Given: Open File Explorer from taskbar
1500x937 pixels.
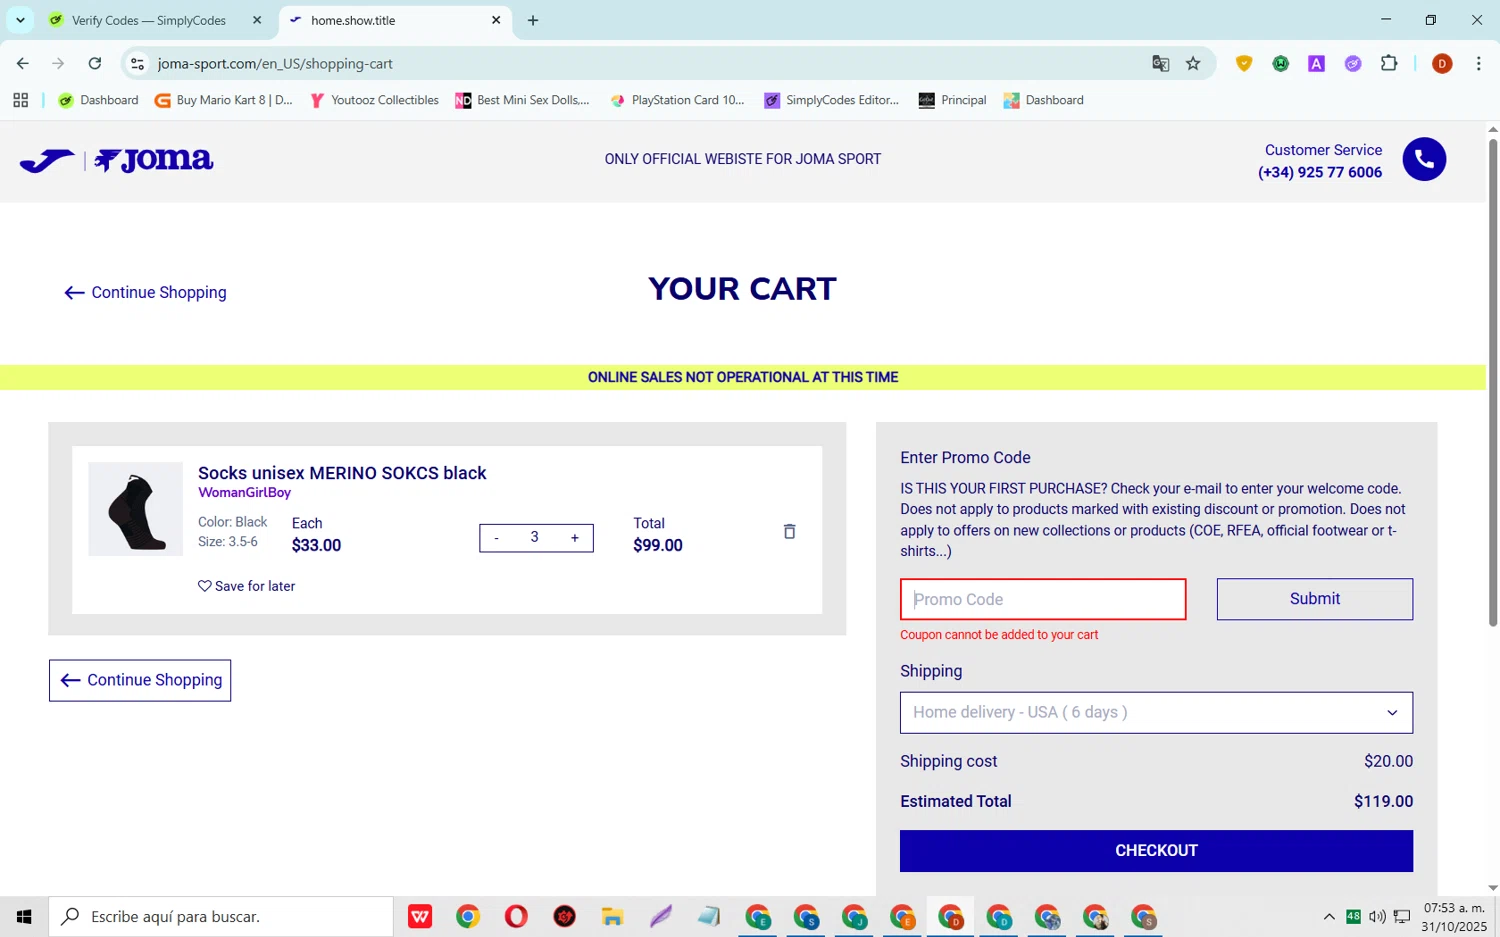Looking at the screenshot, I should tap(612, 916).
